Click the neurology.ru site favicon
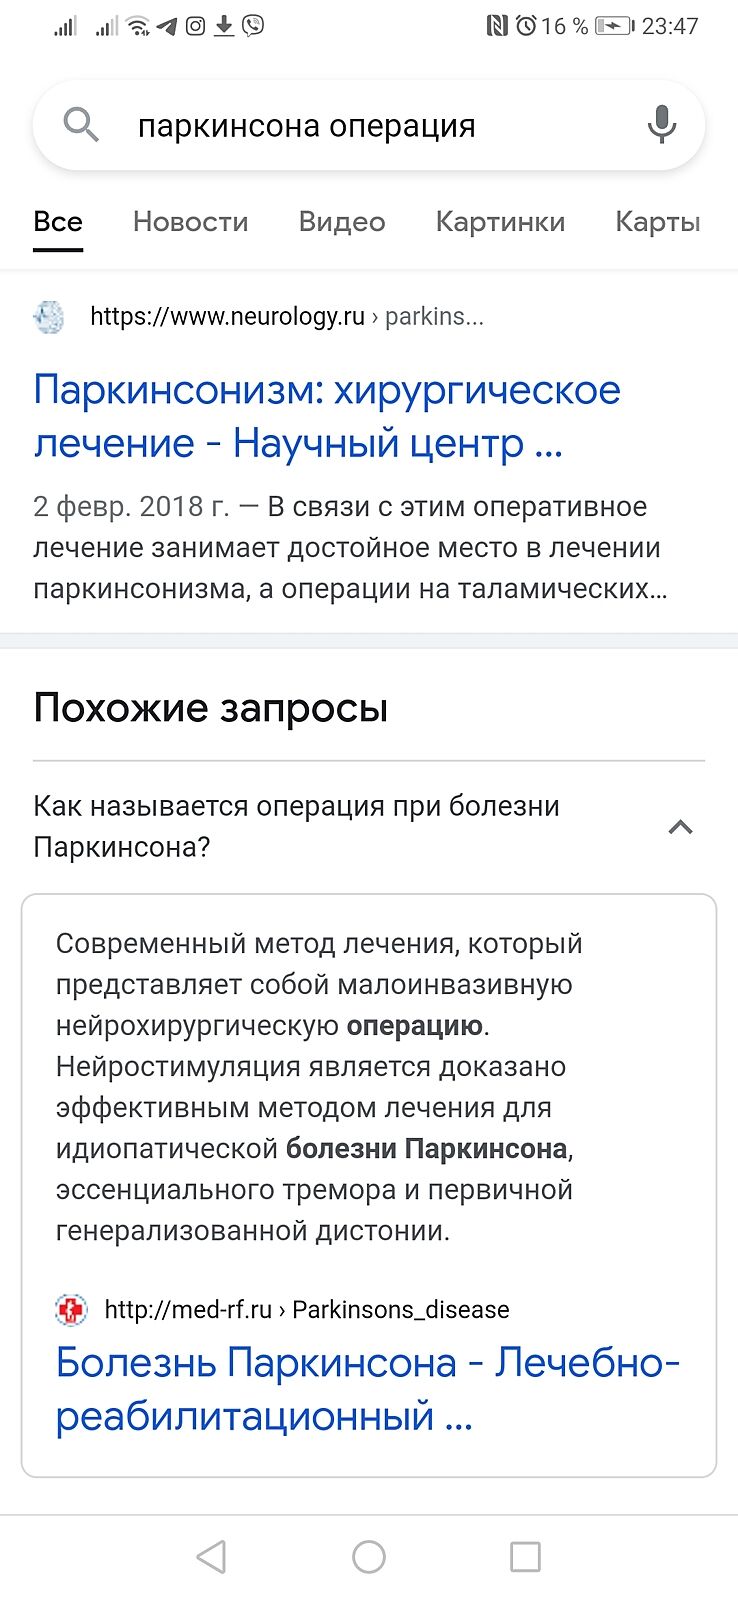The width and height of the screenshot is (738, 1600). 48,317
